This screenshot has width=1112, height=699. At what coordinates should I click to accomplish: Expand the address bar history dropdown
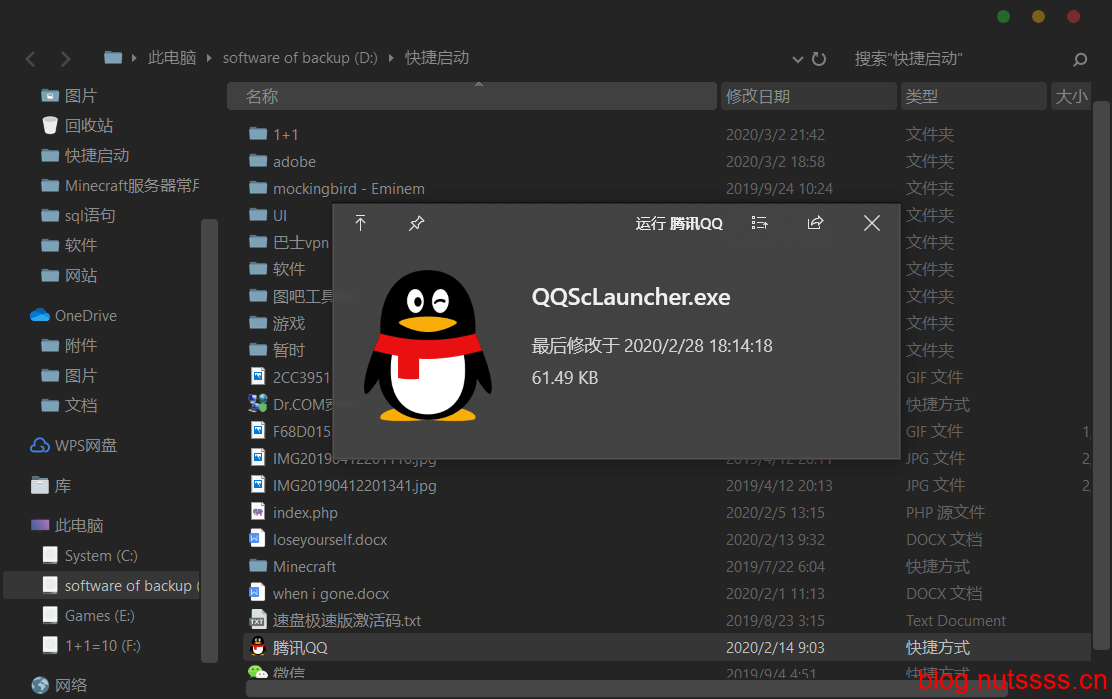pyautogui.click(x=797, y=59)
